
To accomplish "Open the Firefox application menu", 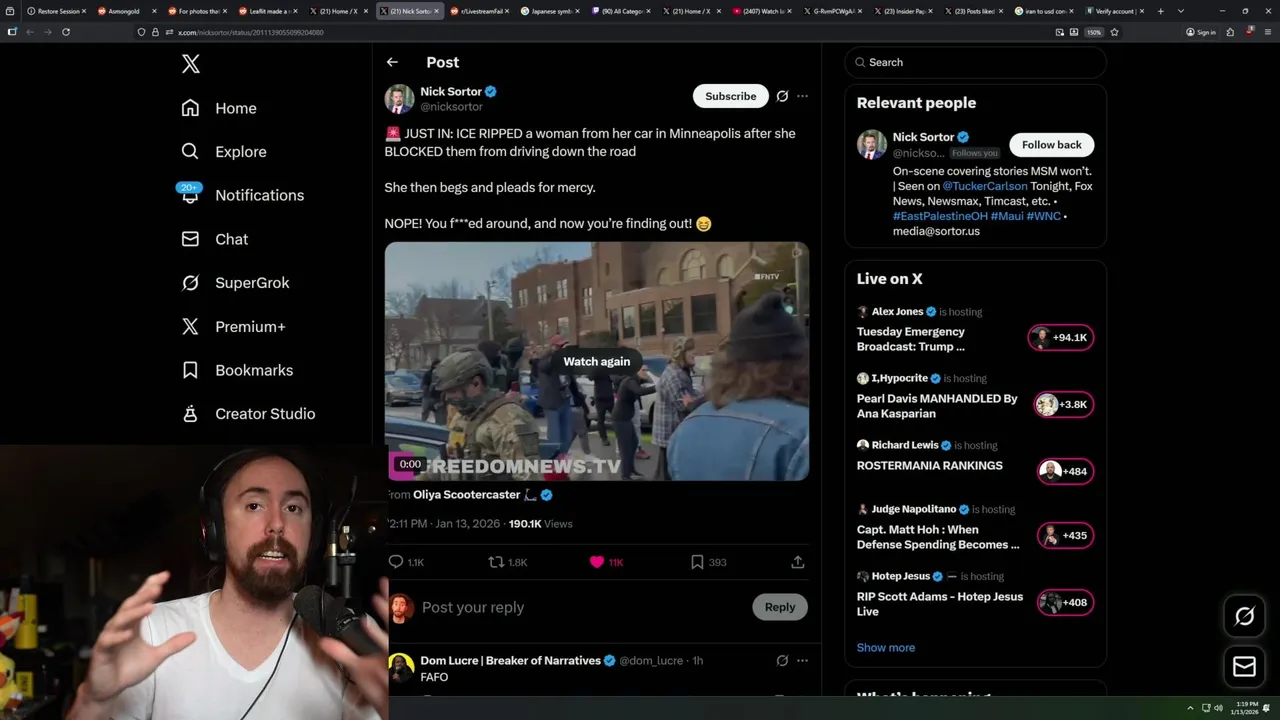I will pos(1268,32).
